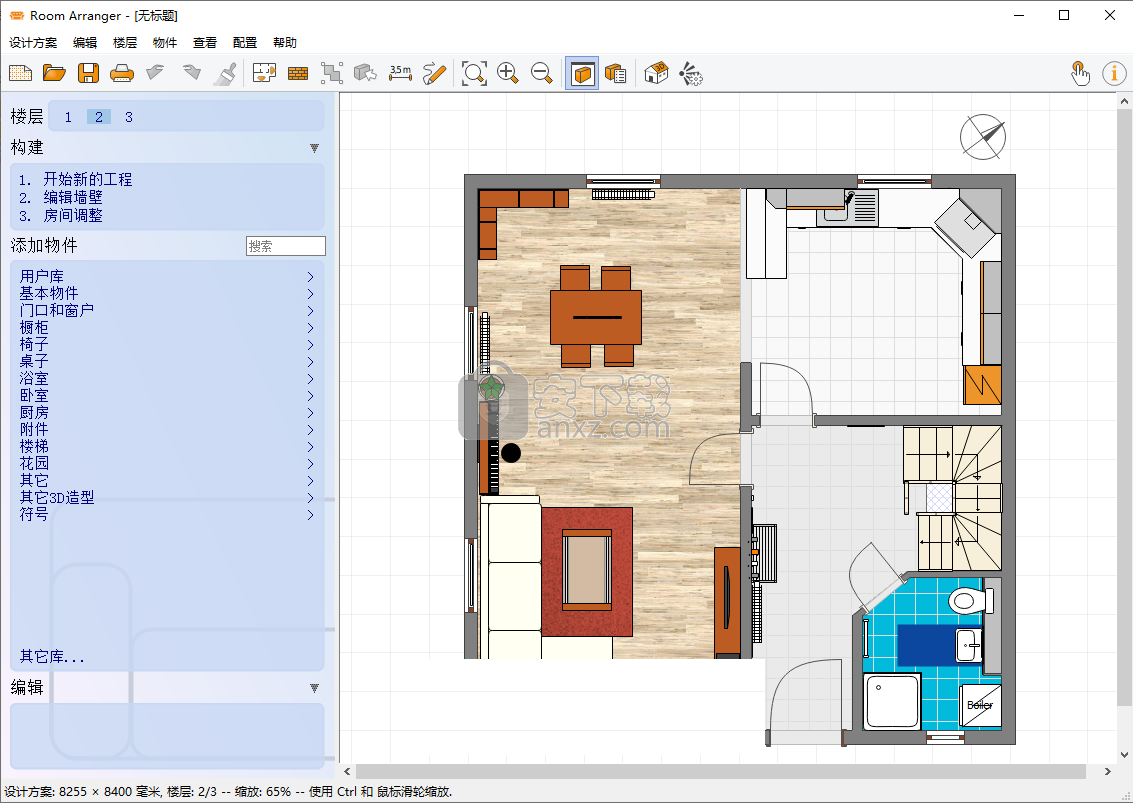Click the vertical scrollbar beside canvas
The height and width of the screenshot is (803, 1133).
pos(1124,408)
